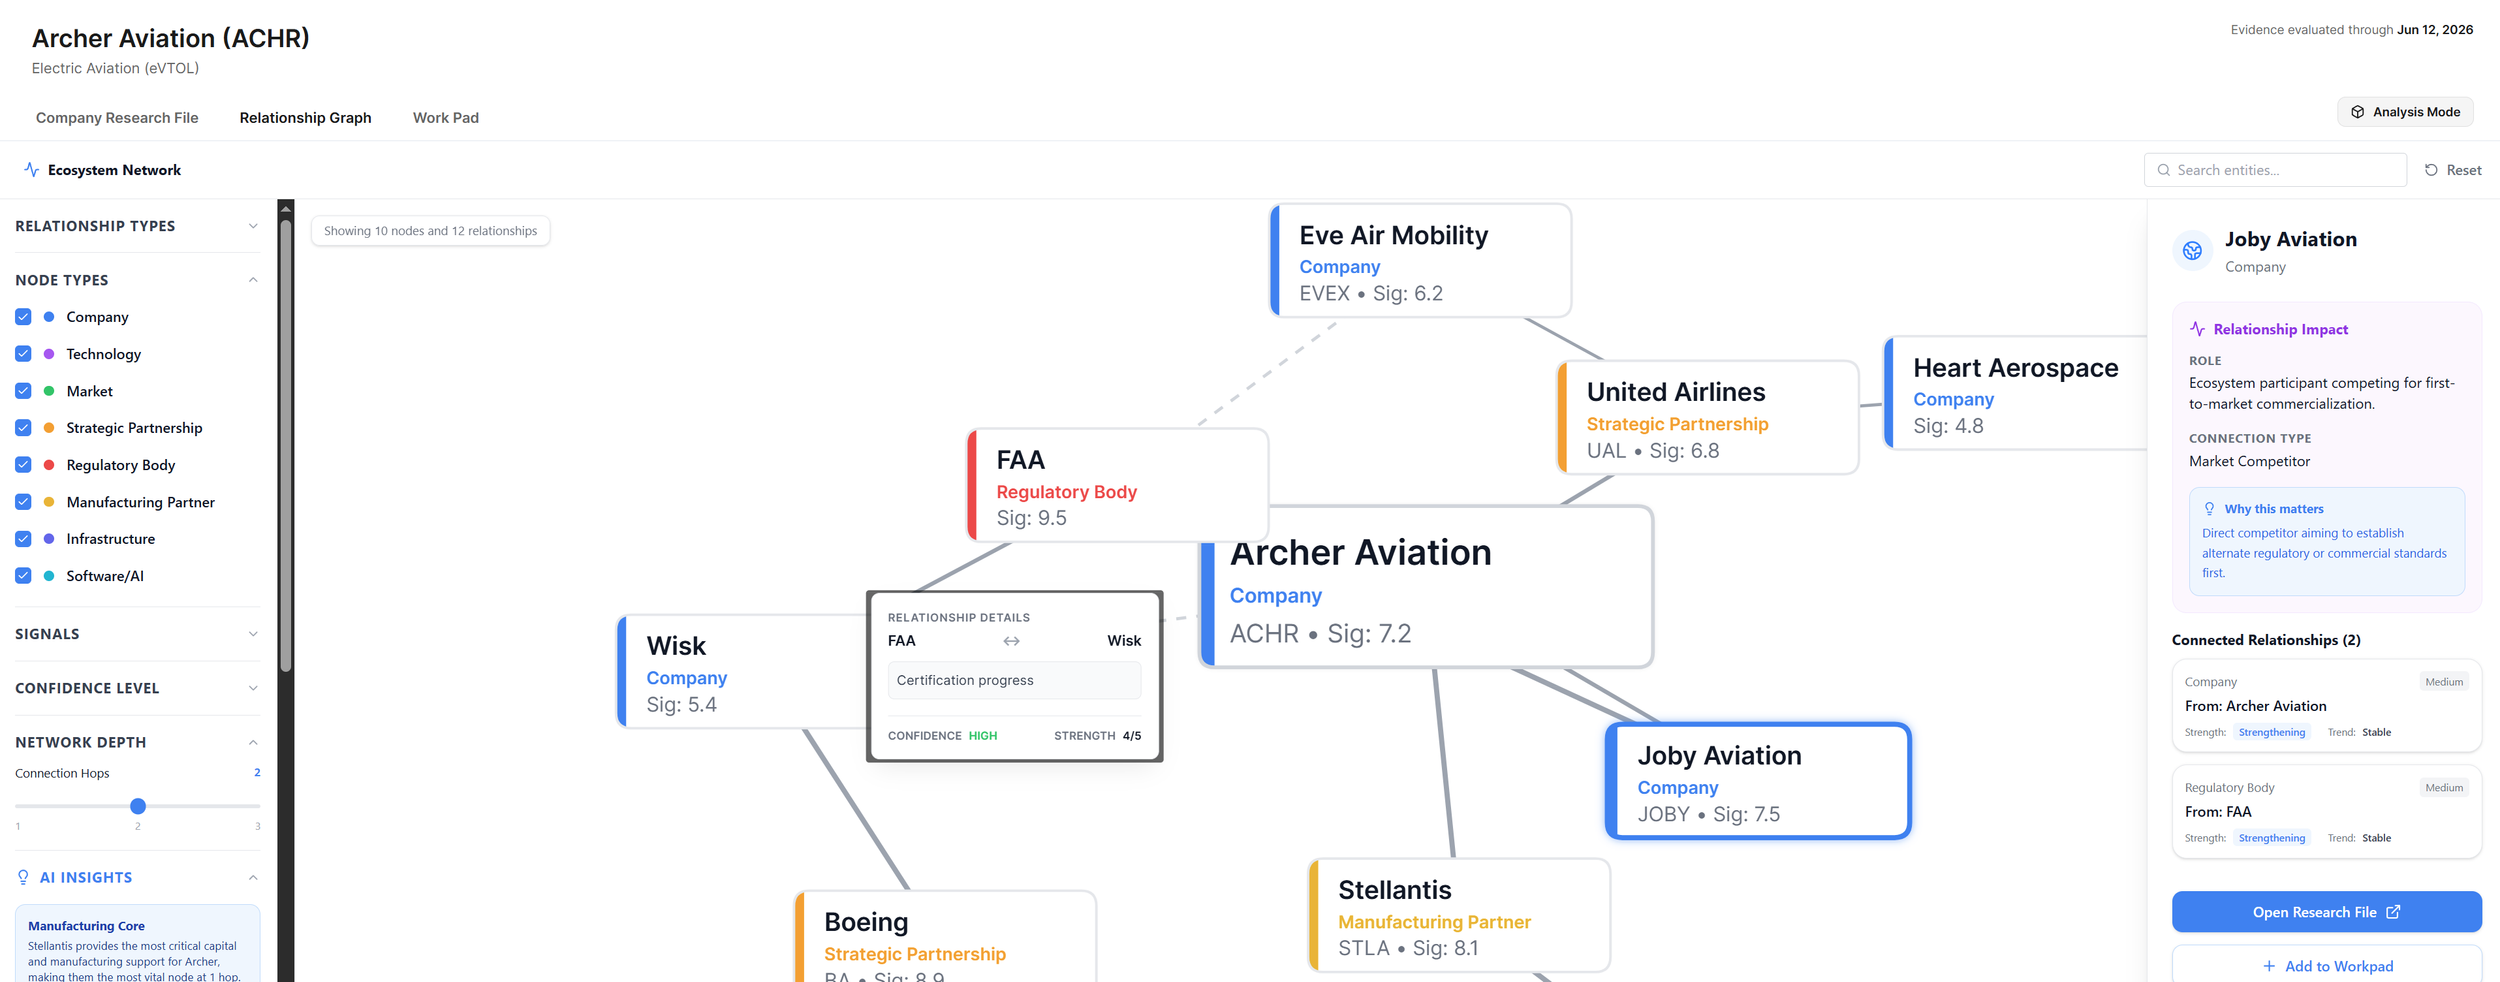Uncheck the Company node type checkbox
The width and height of the screenshot is (2500, 982).
click(x=23, y=317)
